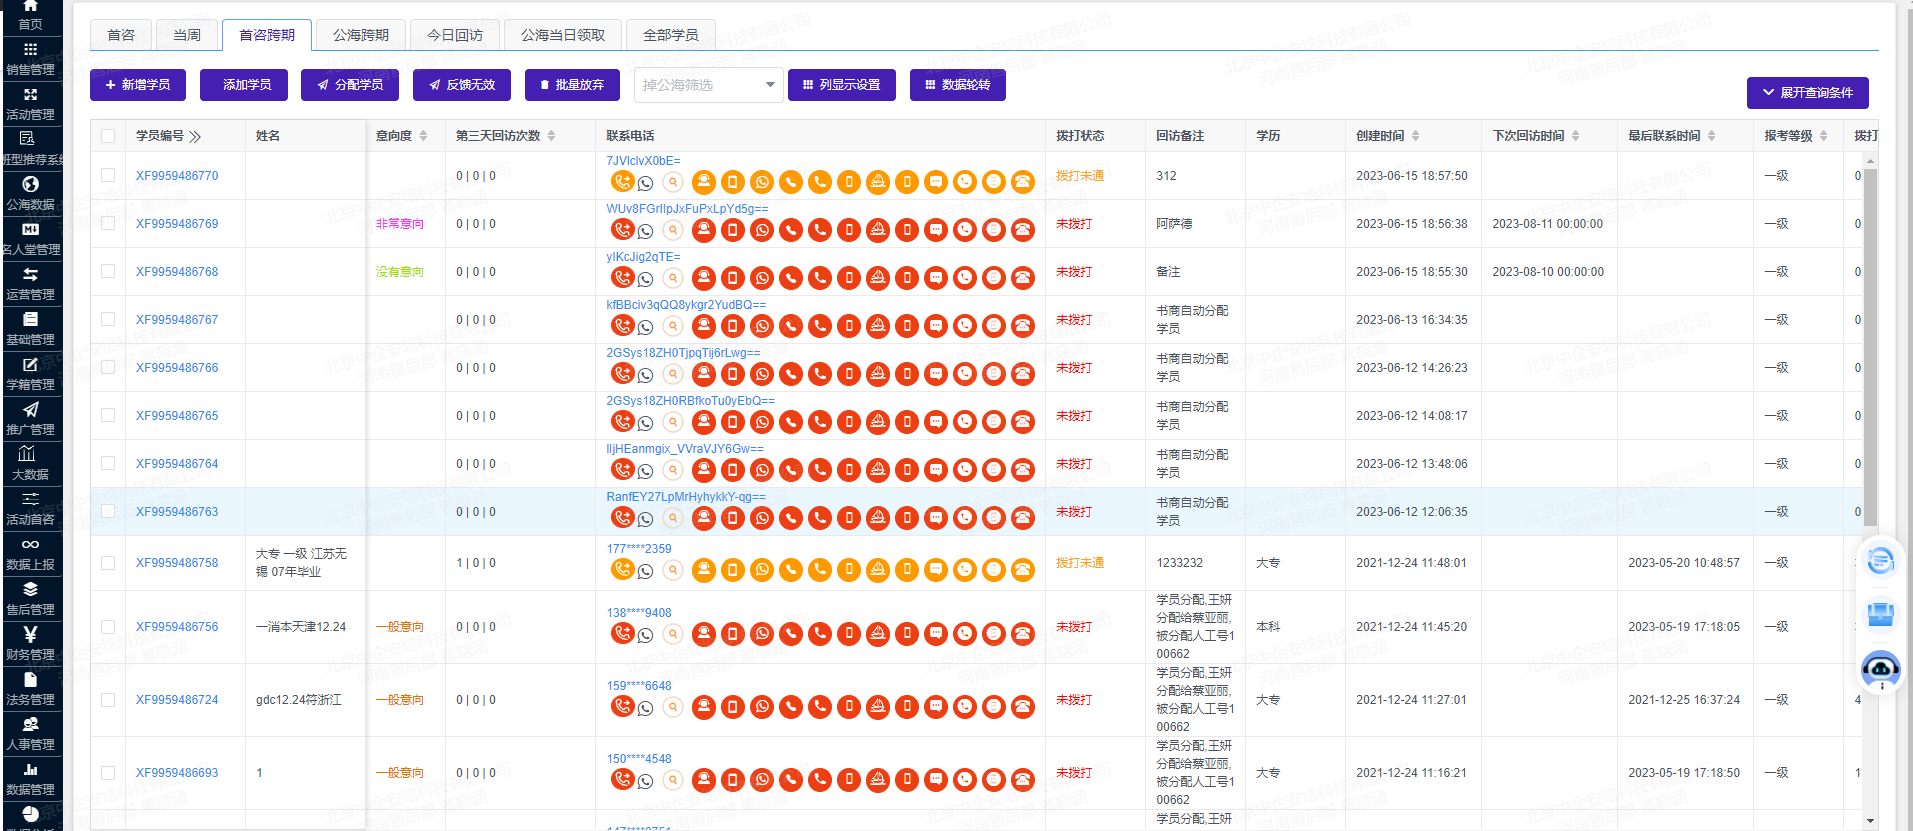Check the box for row XF9959486758
This screenshot has width=1913, height=831.
point(108,563)
